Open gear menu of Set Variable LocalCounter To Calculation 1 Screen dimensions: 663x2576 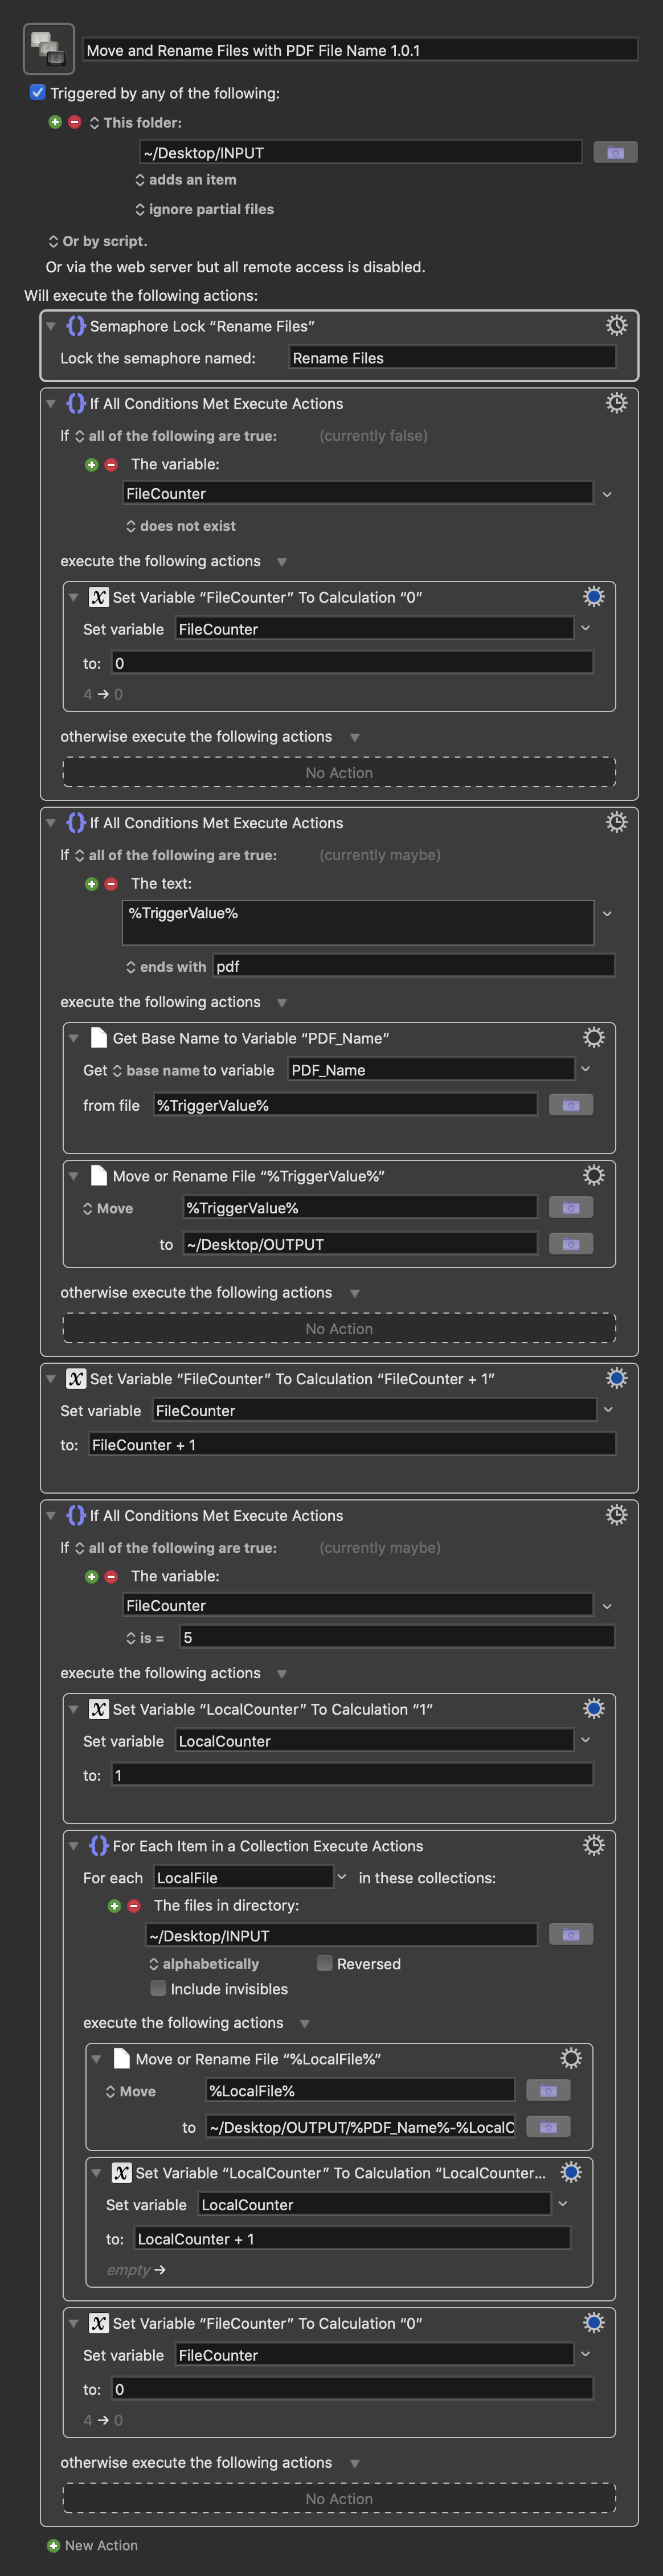pos(593,1708)
